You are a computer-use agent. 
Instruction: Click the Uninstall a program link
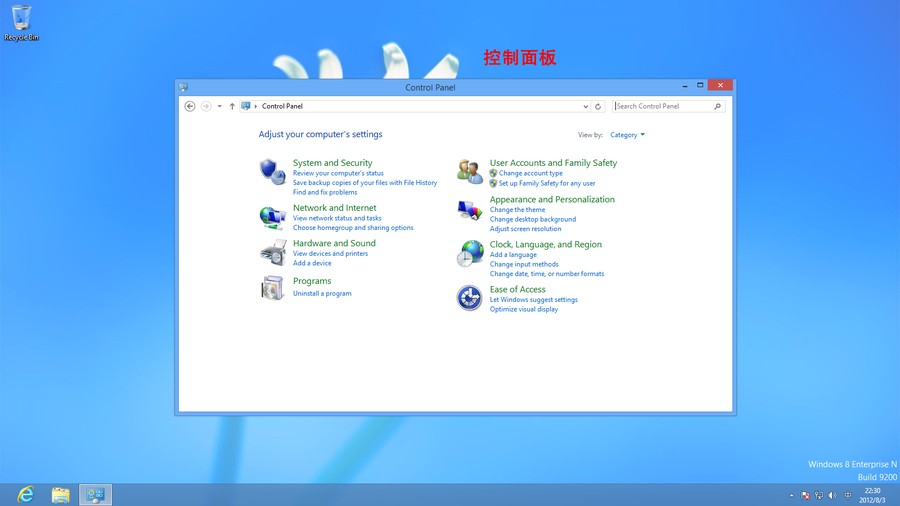click(322, 294)
